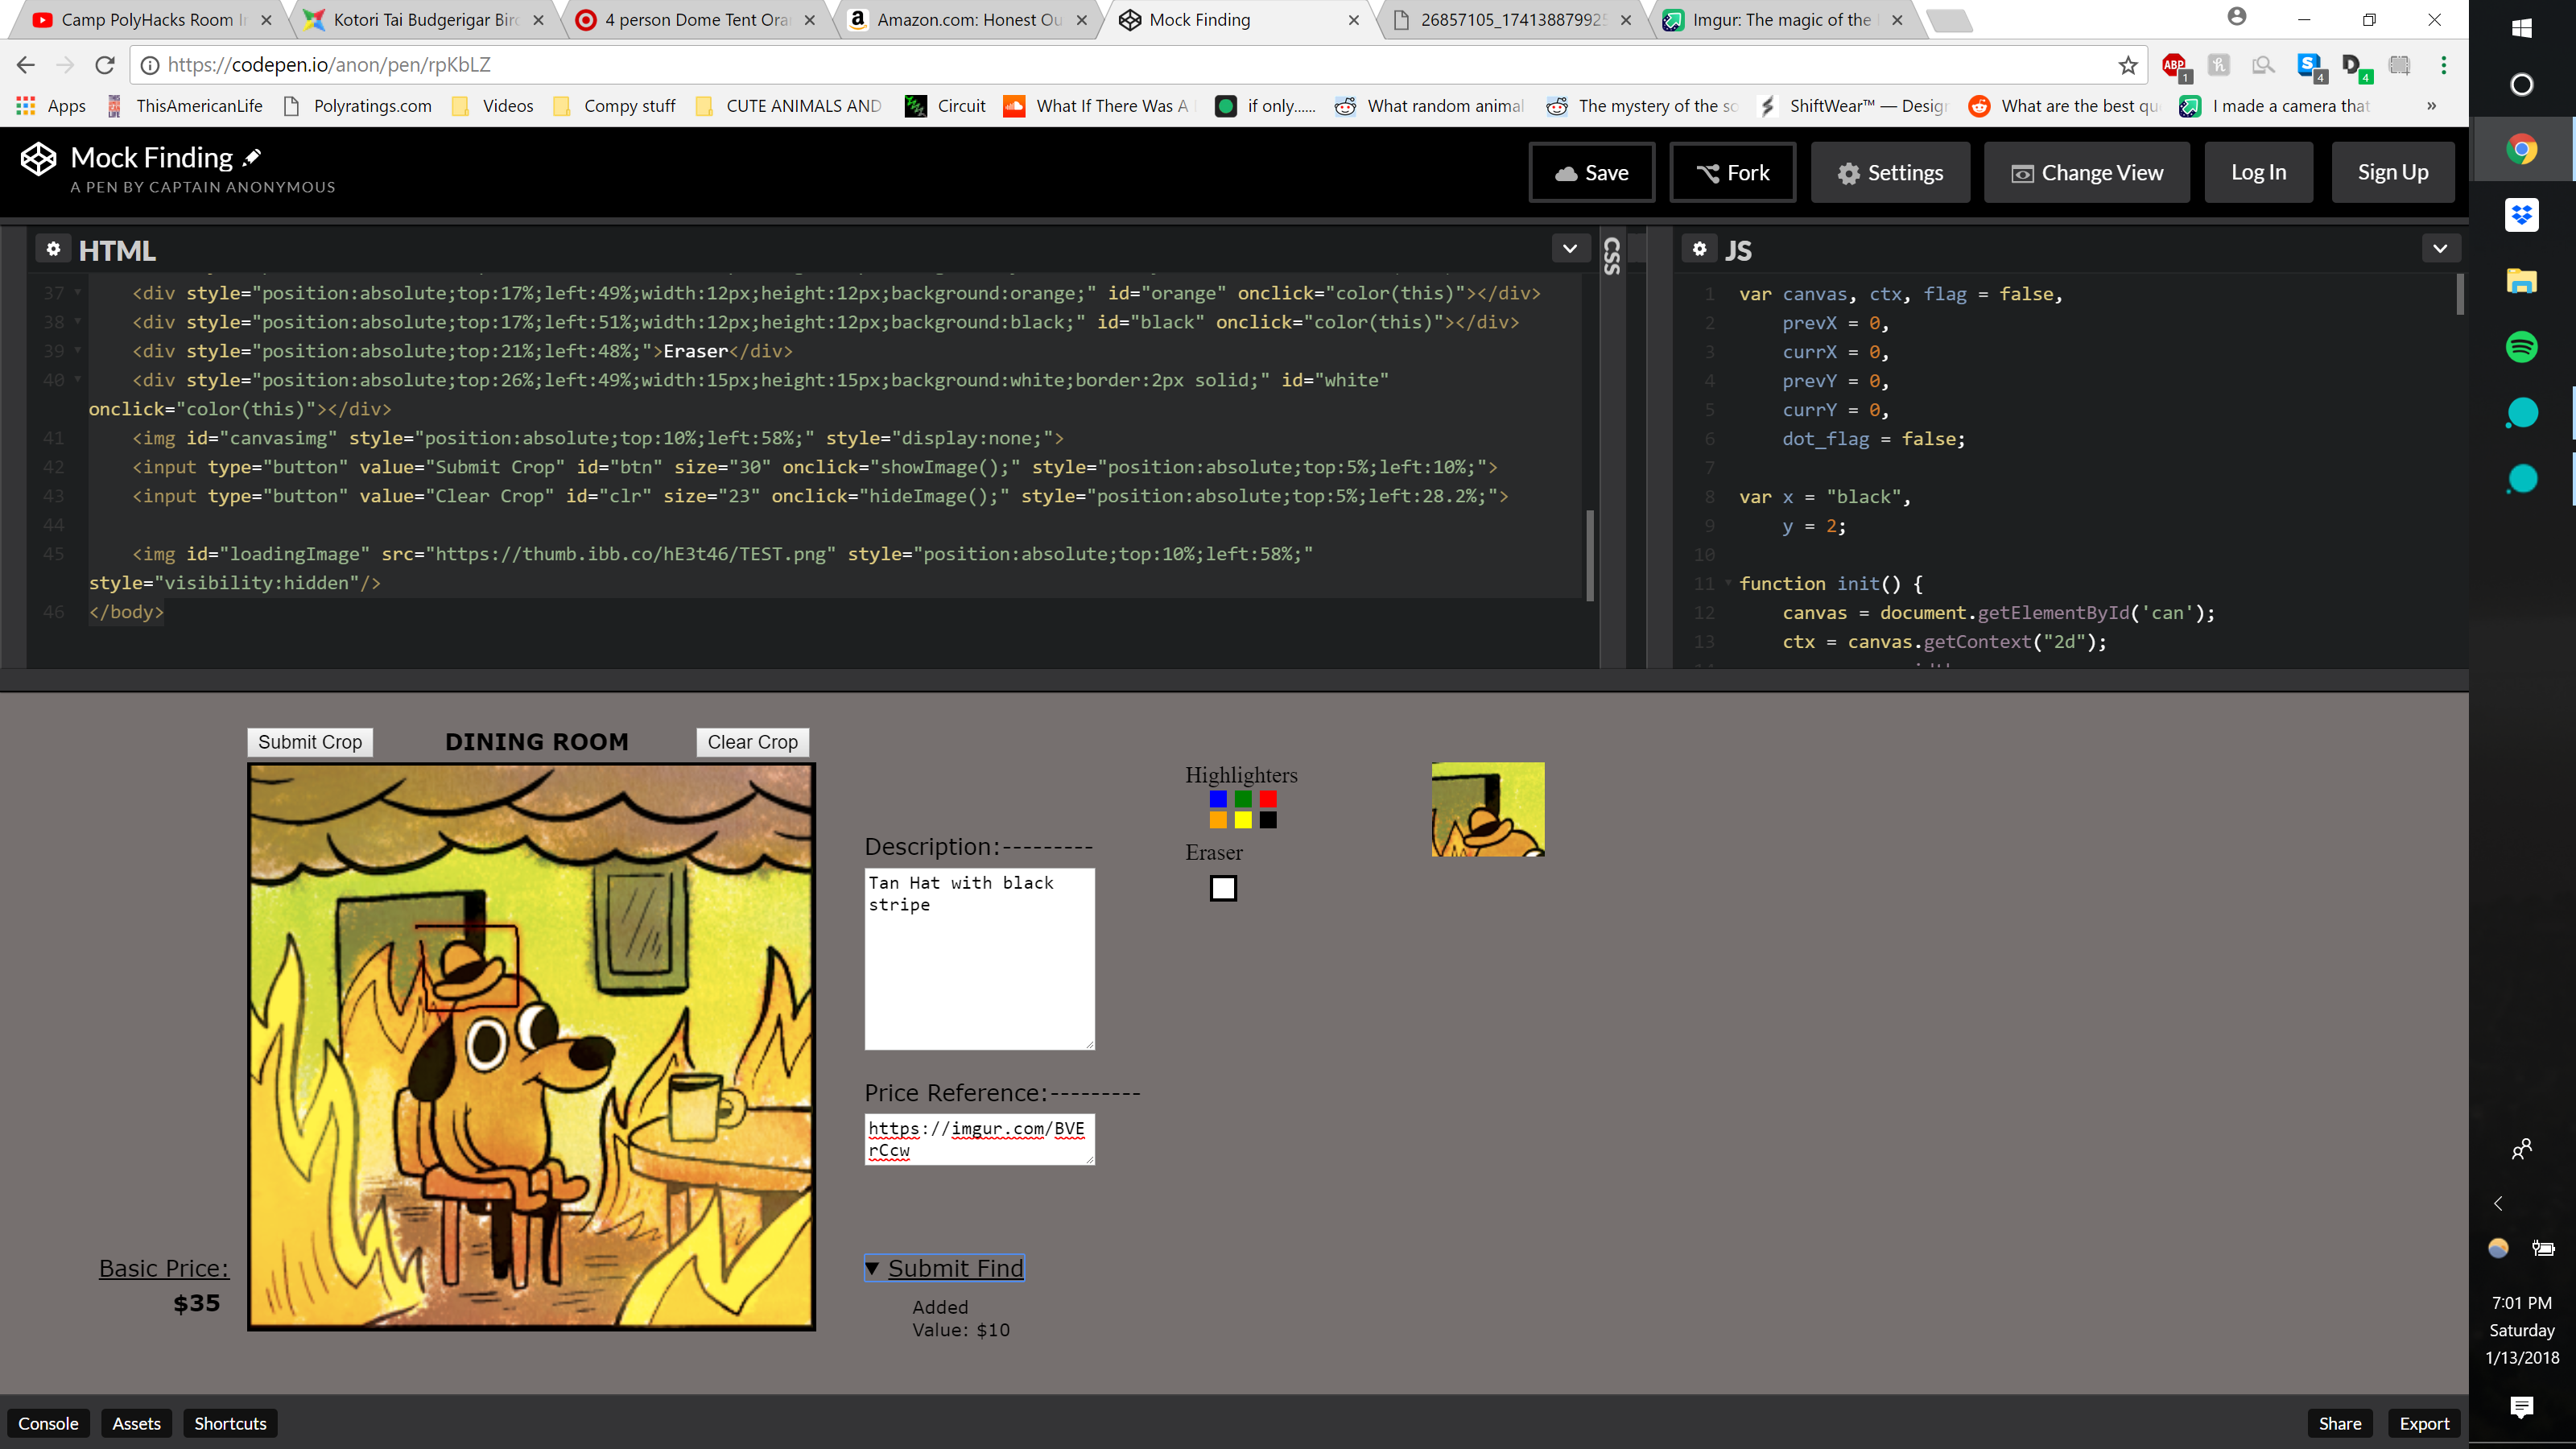Open HTML editor dropdown chevron

coord(1570,249)
